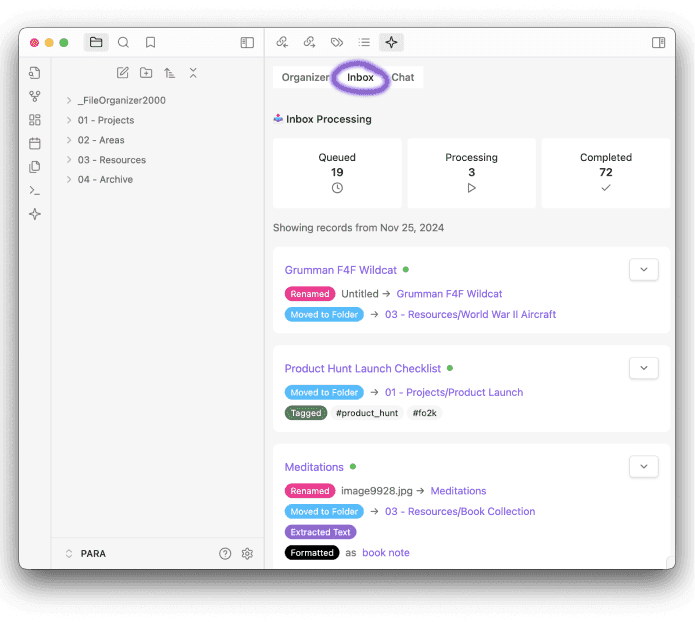Open the PARA vault switcher
Screen dimensions: 695x624
(x=86, y=554)
